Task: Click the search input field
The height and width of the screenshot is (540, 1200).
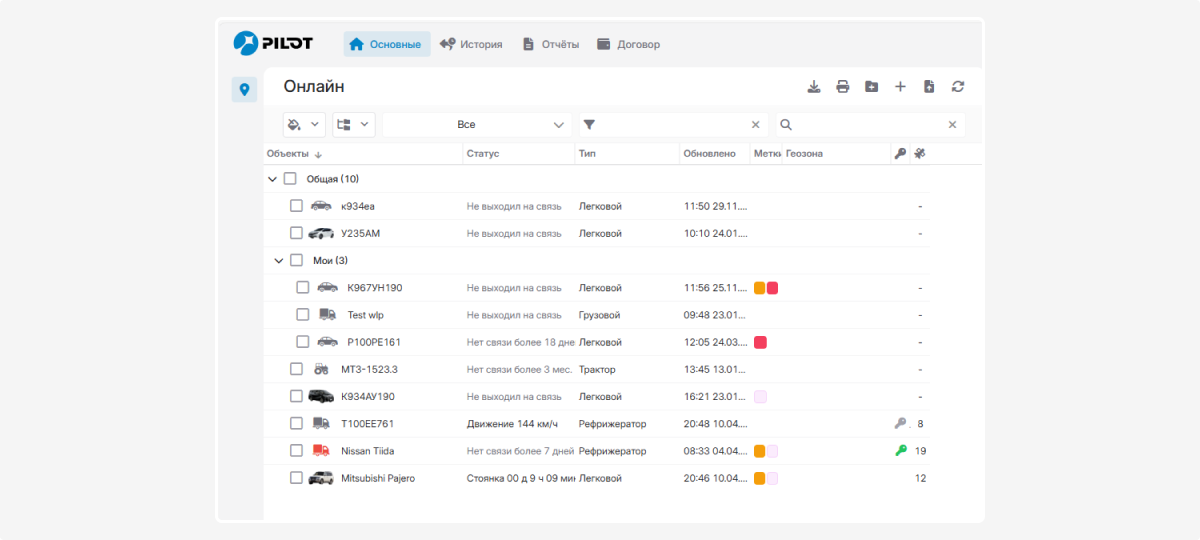Action: tap(868, 125)
